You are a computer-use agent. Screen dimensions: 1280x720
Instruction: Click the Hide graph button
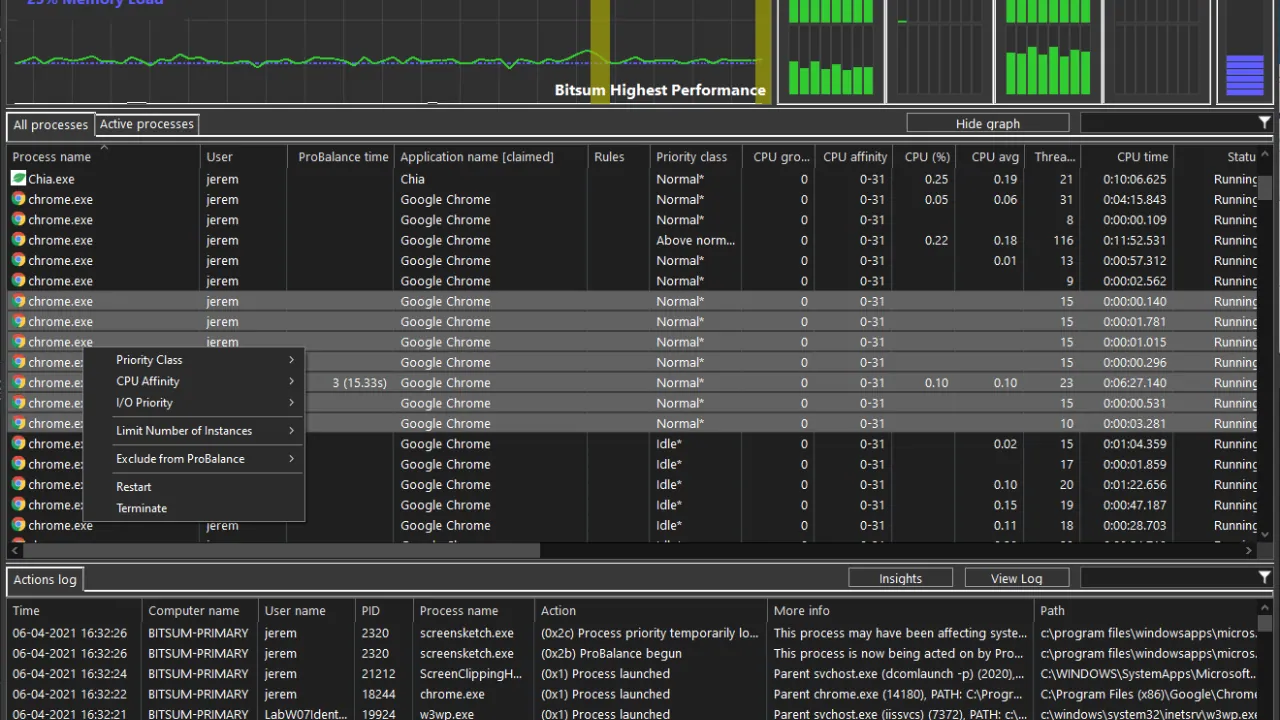click(x=988, y=123)
